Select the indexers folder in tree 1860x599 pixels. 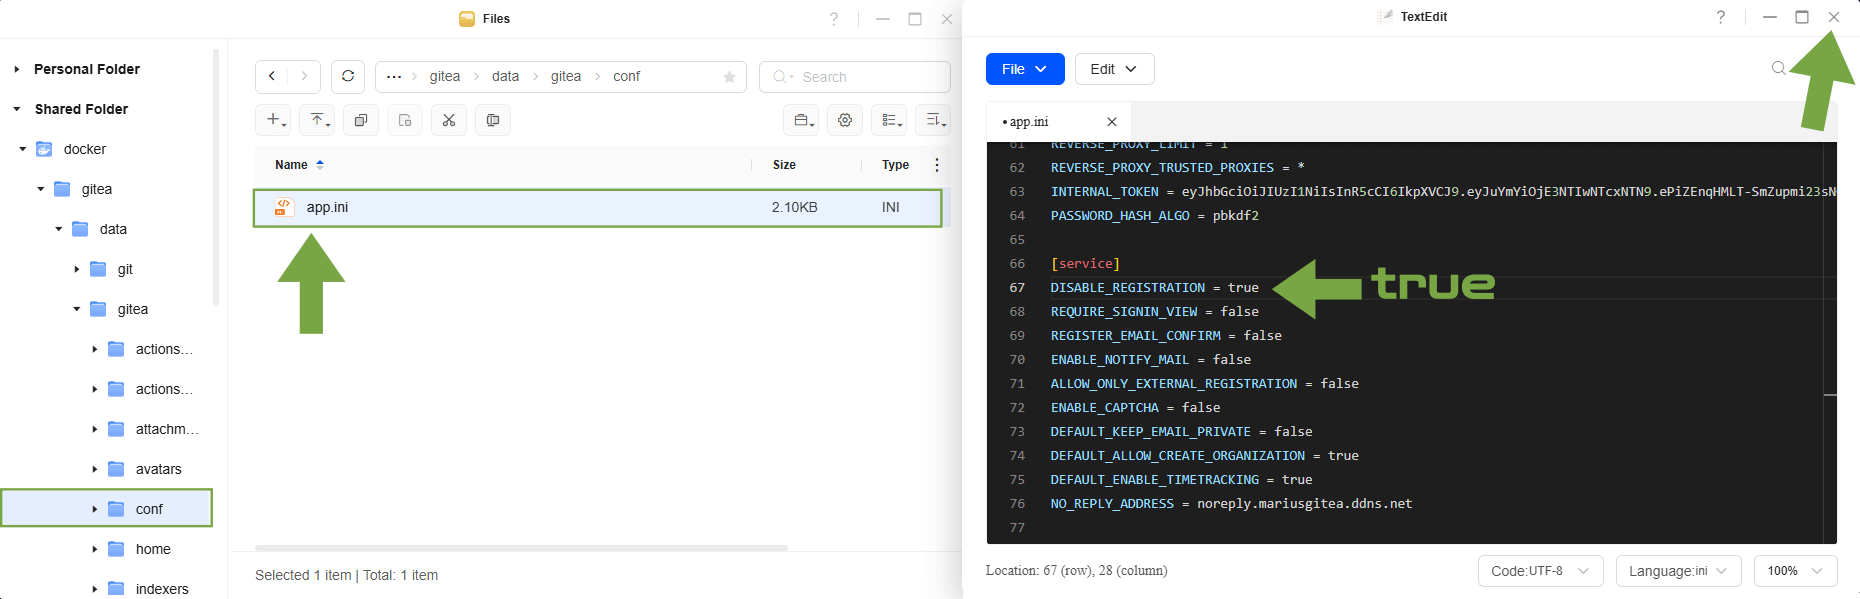(x=162, y=589)
